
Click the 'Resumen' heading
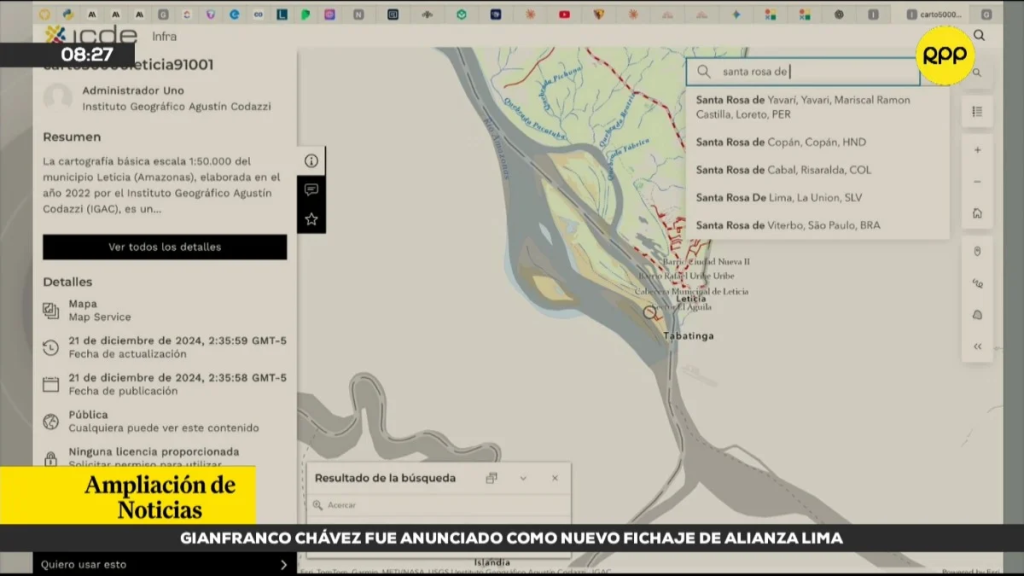(72, 136)
